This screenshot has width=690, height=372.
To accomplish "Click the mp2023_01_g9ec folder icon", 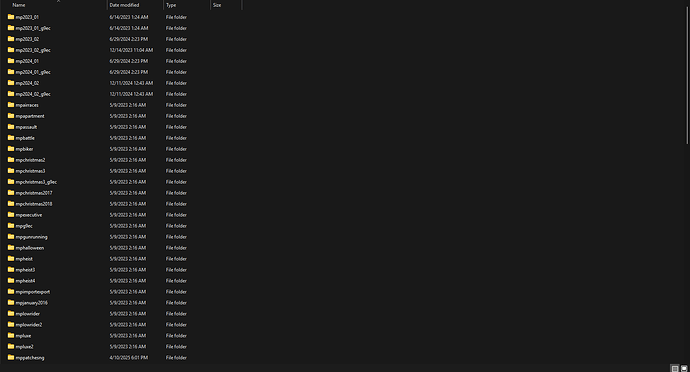I will (x=11, y=28).
